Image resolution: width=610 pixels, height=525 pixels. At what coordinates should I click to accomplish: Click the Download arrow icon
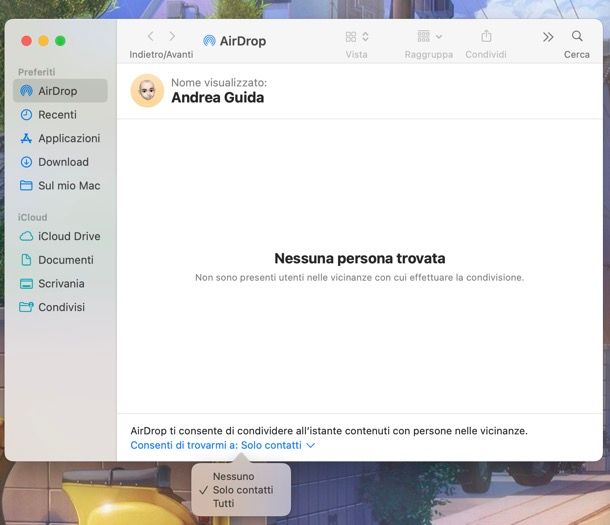(26, 162)
